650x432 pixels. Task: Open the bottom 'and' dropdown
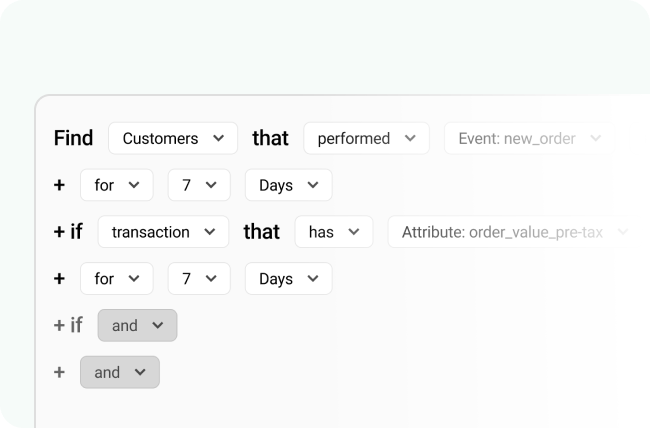coord(119,372)
